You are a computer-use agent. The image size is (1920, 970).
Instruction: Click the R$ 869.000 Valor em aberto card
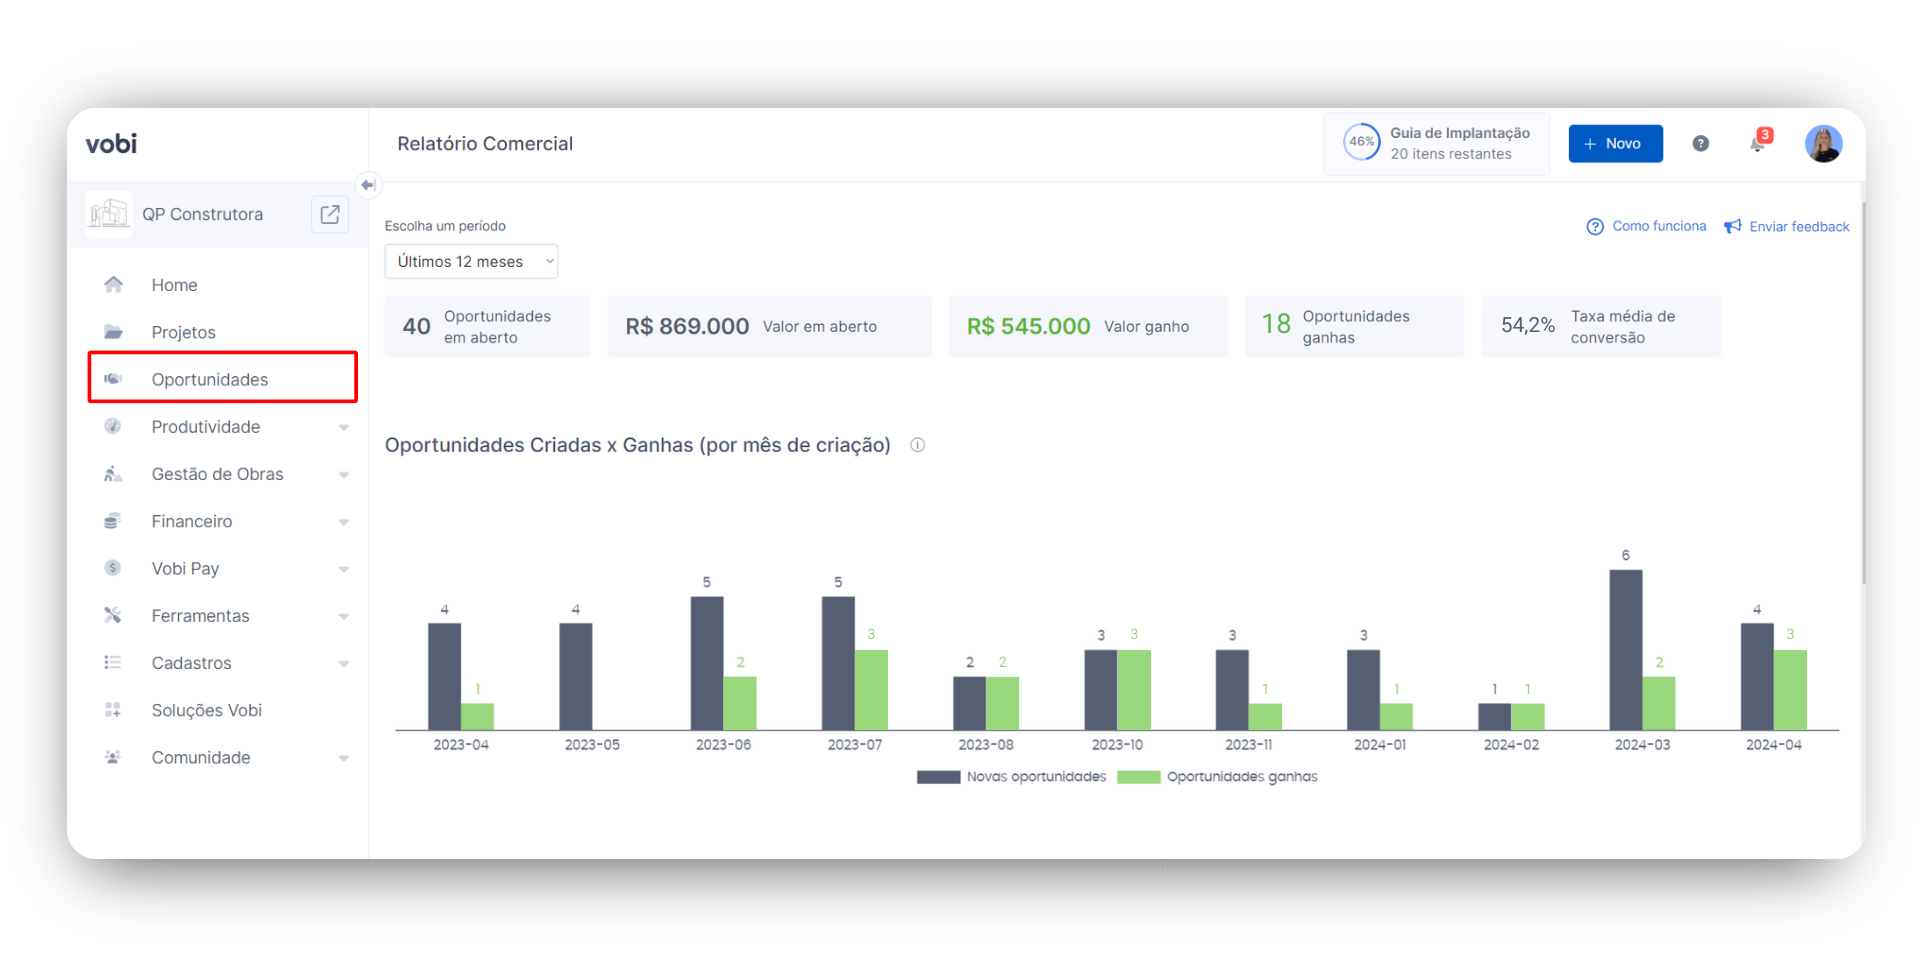770,326
